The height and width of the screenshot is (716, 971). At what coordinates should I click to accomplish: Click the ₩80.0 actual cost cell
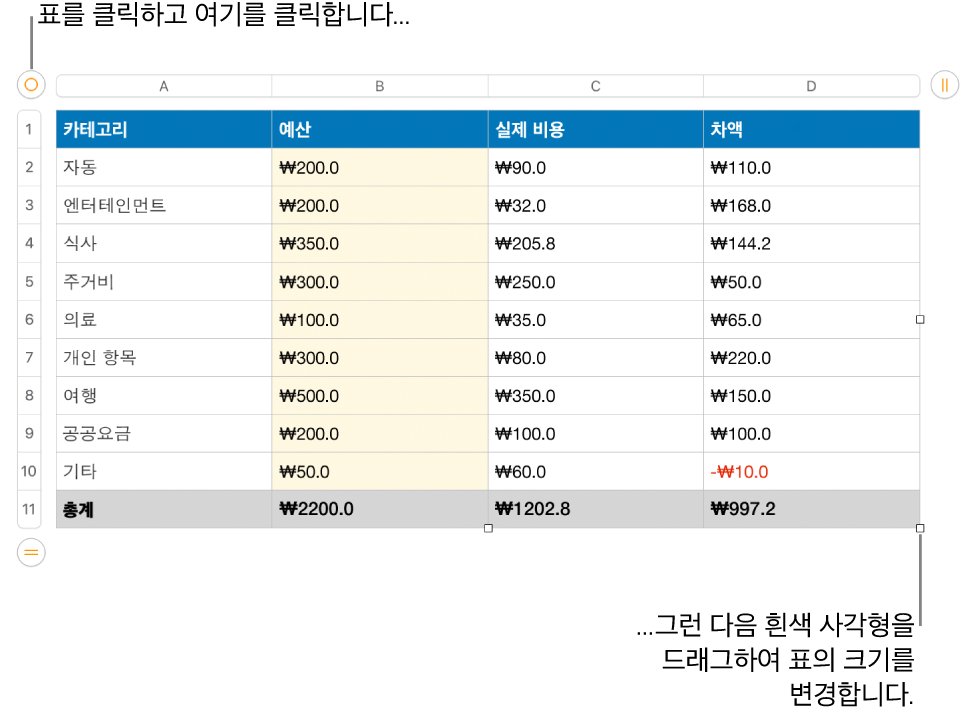coord(596,357)
